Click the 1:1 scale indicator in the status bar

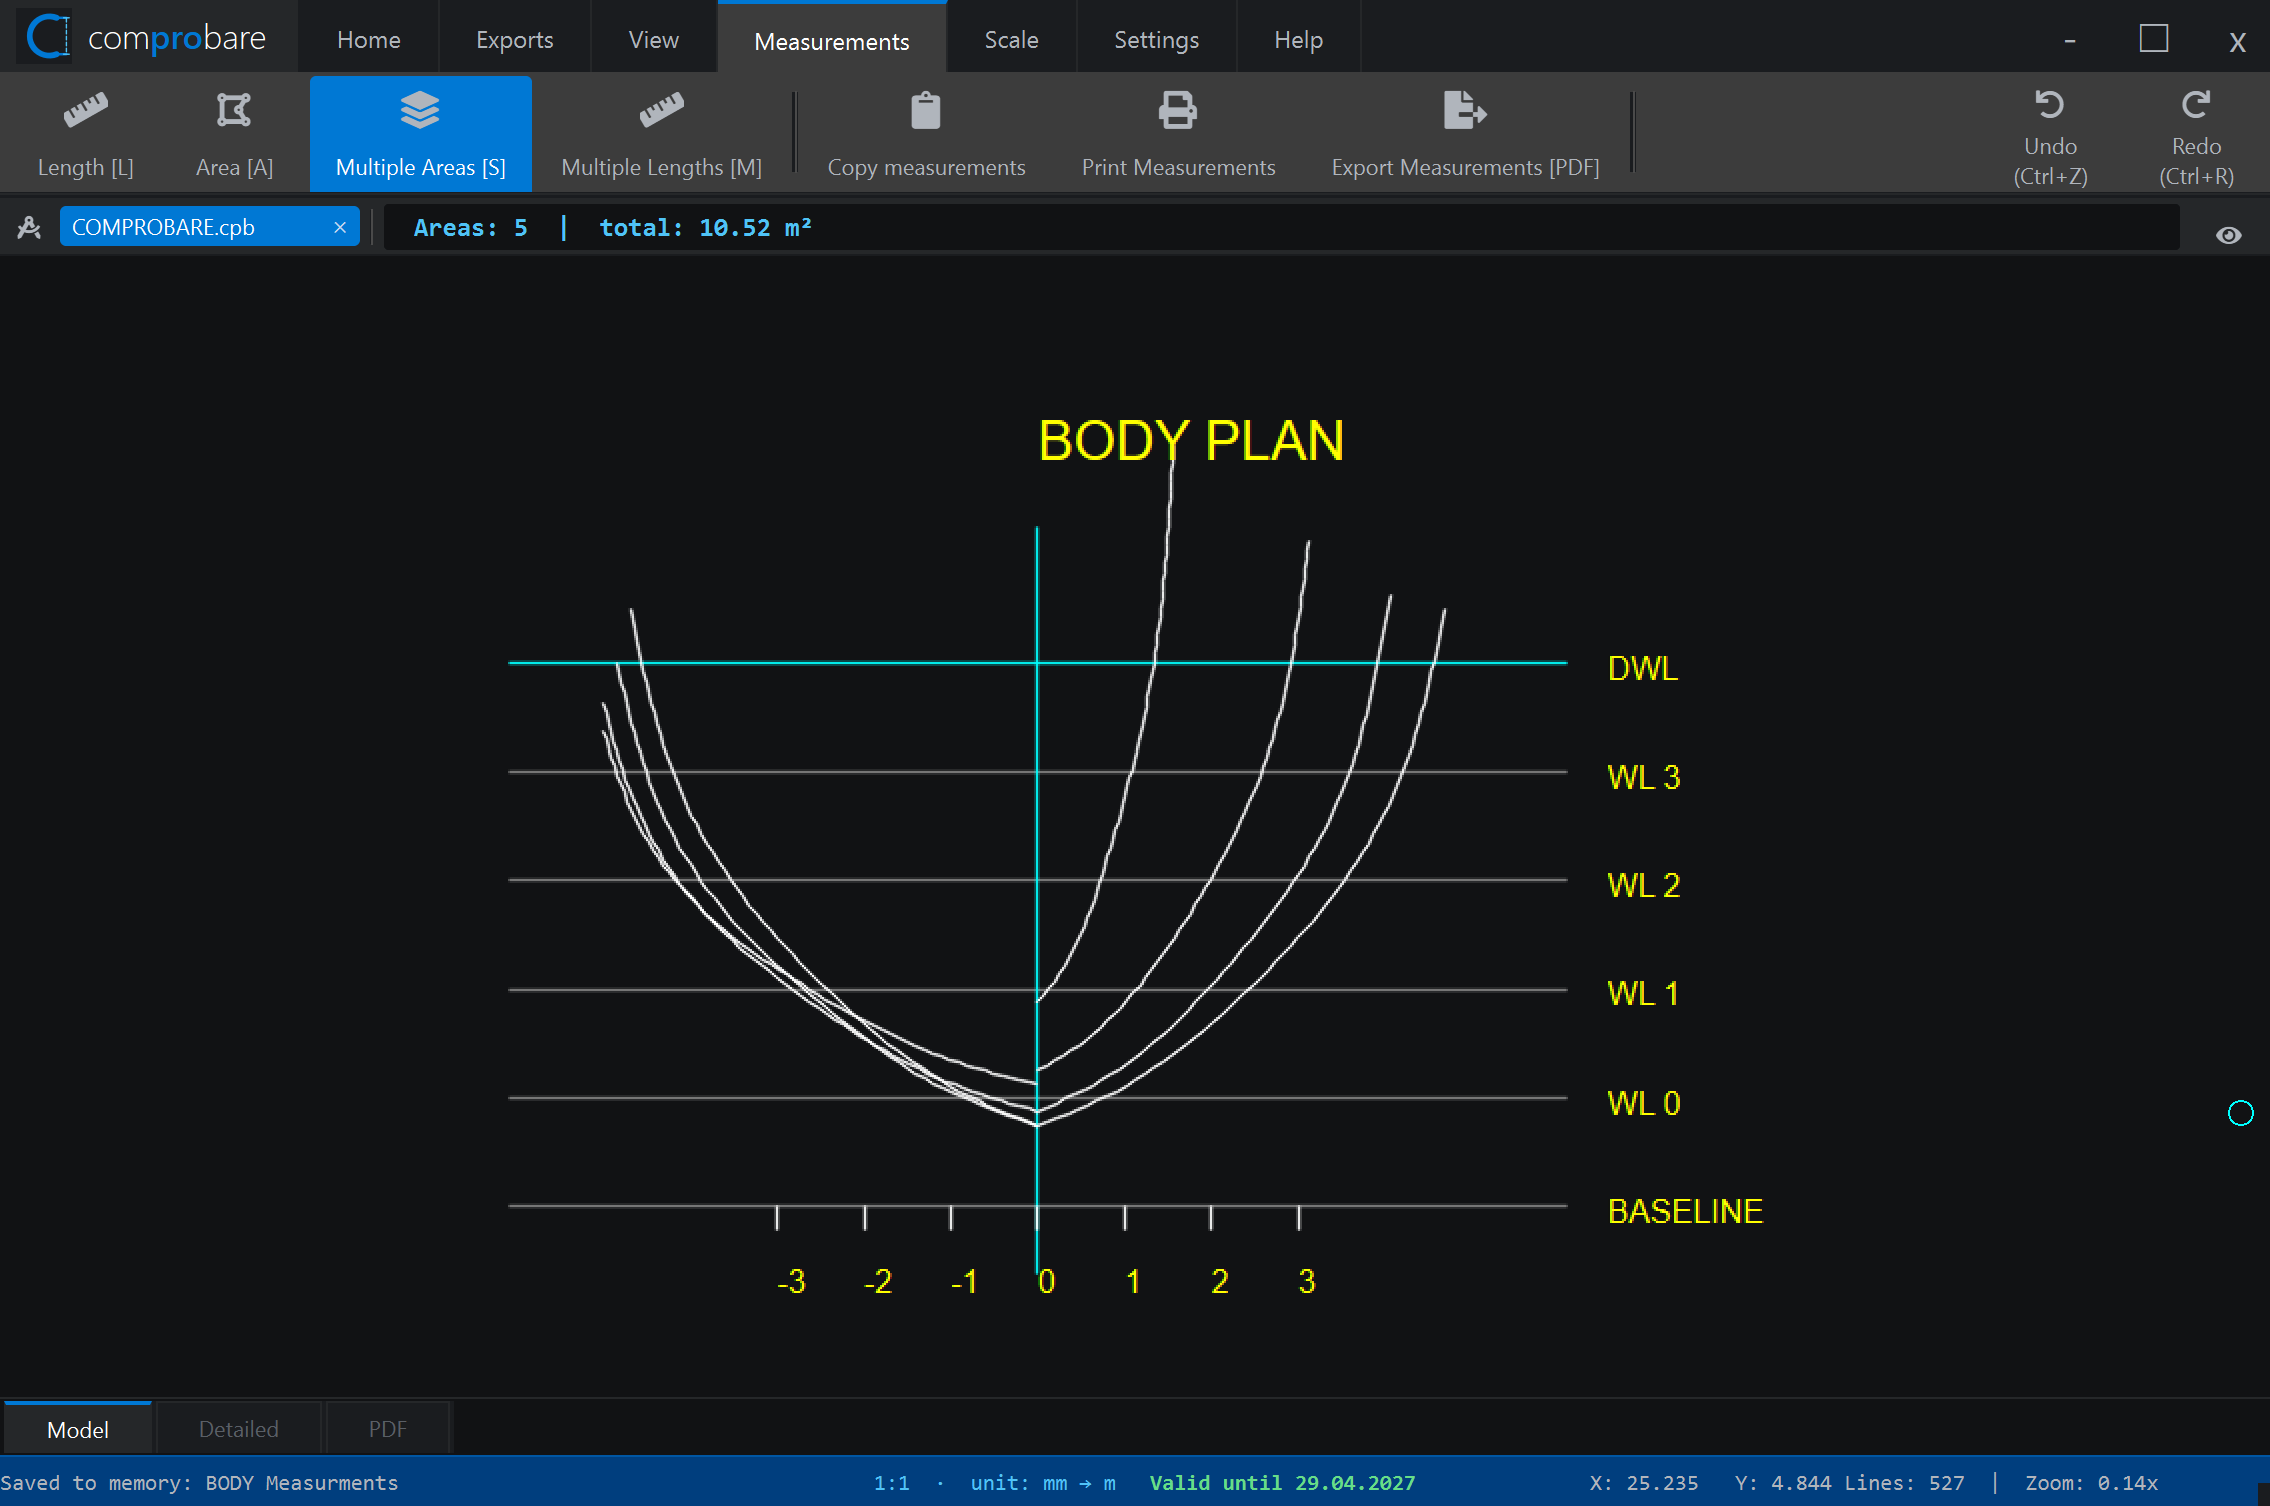891,1483
